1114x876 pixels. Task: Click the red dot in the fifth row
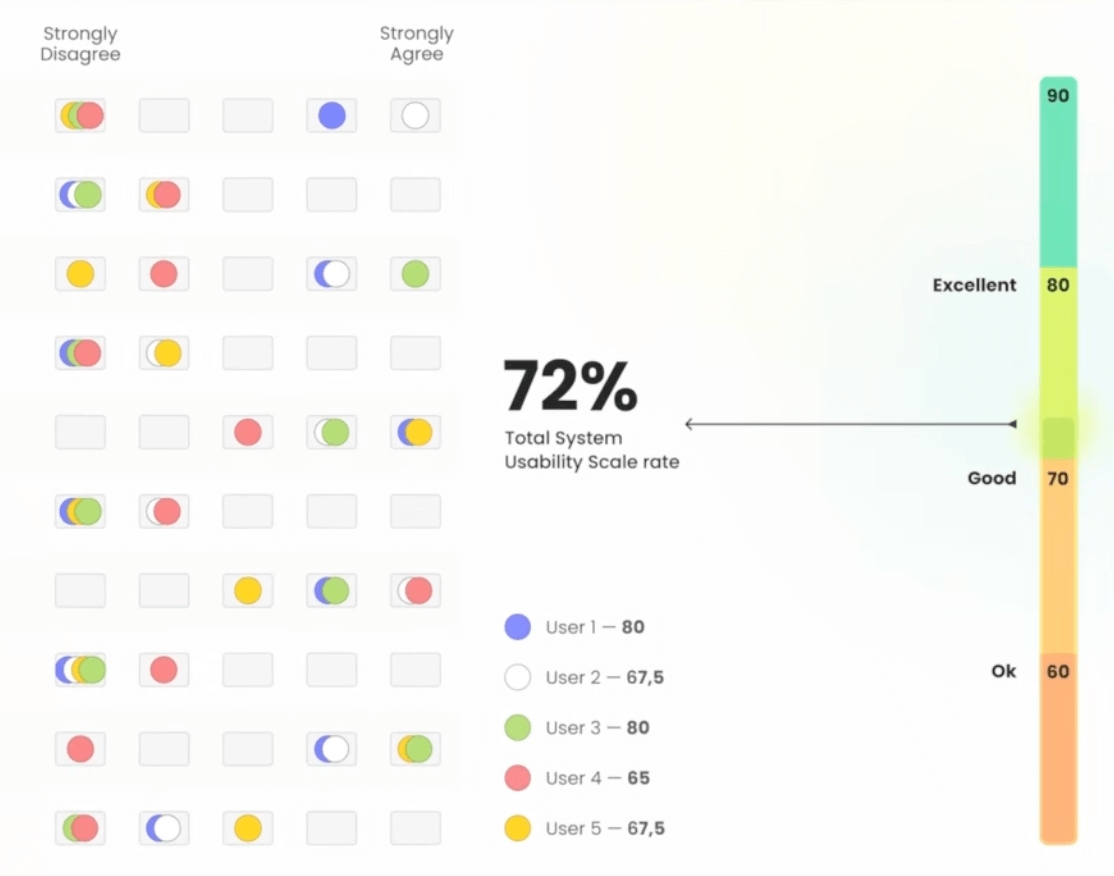point(248,432)
